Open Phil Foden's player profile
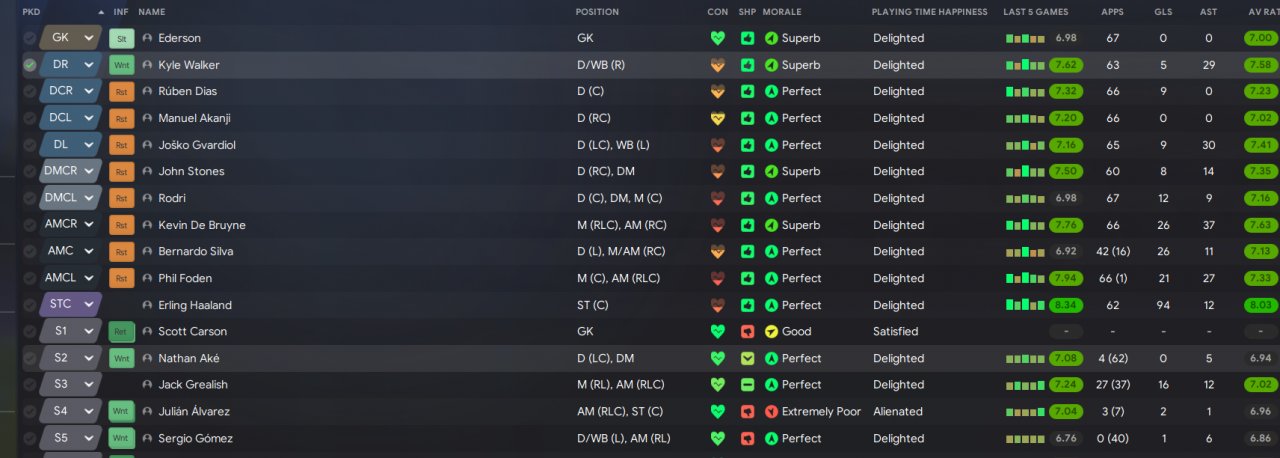Image resolution: width=1280 pixels, height=458 pixels. pyautogui.click(x=185, y=278)
